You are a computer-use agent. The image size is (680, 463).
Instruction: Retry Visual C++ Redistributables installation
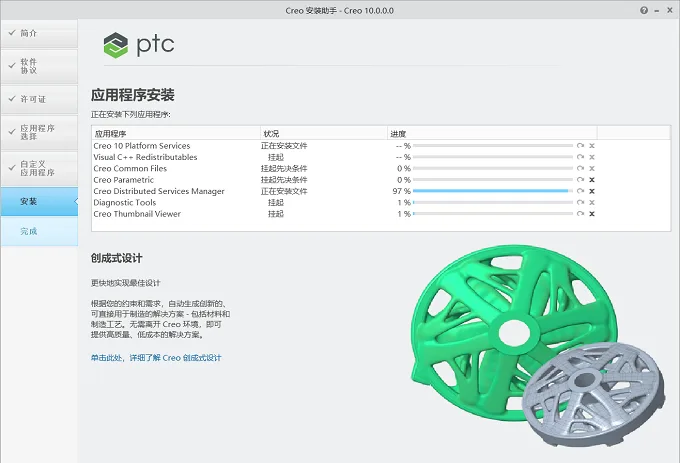(x=580, y=157)
